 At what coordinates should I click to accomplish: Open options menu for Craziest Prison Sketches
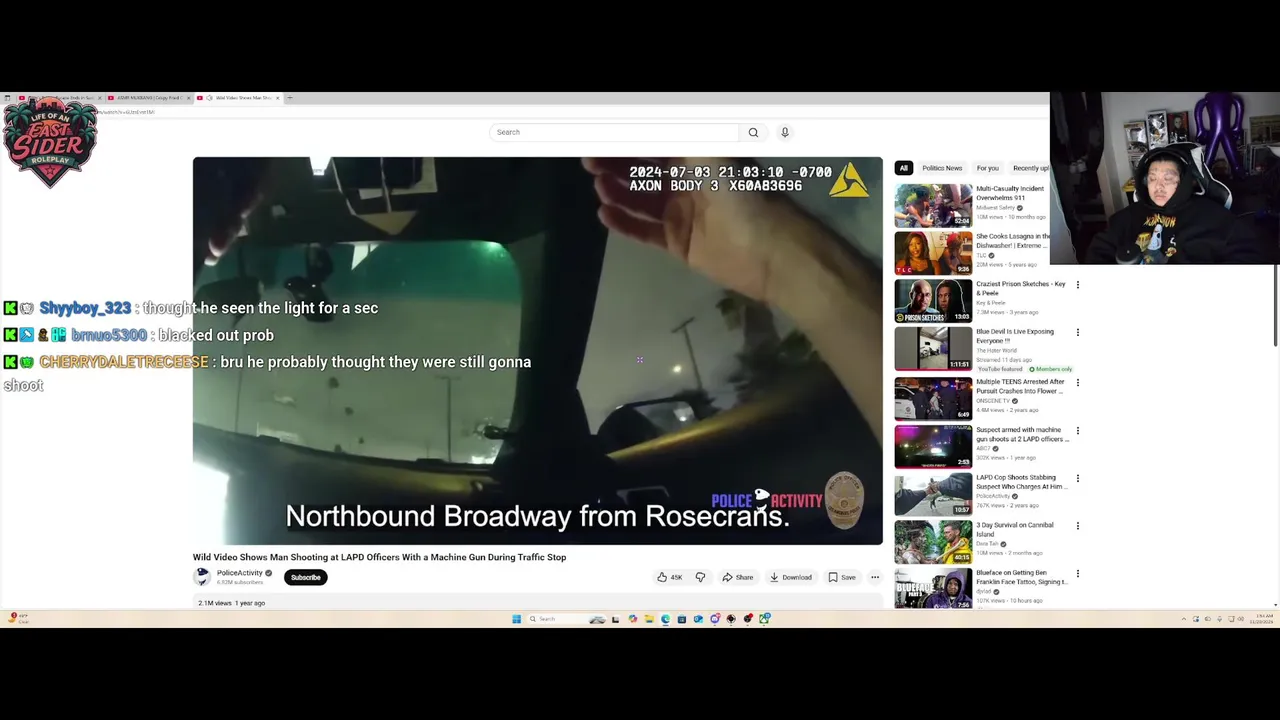[1077, 285]
